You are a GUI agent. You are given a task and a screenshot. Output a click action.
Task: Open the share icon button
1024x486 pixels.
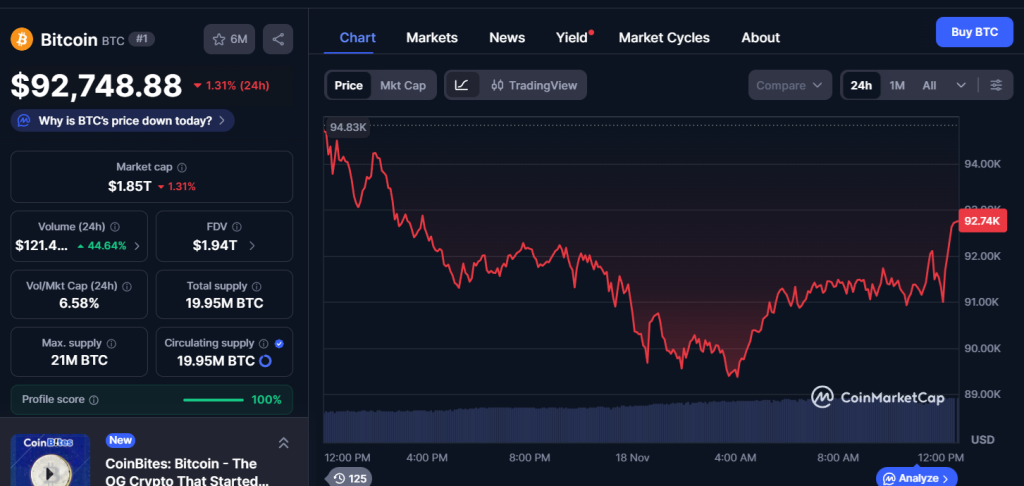278,39
